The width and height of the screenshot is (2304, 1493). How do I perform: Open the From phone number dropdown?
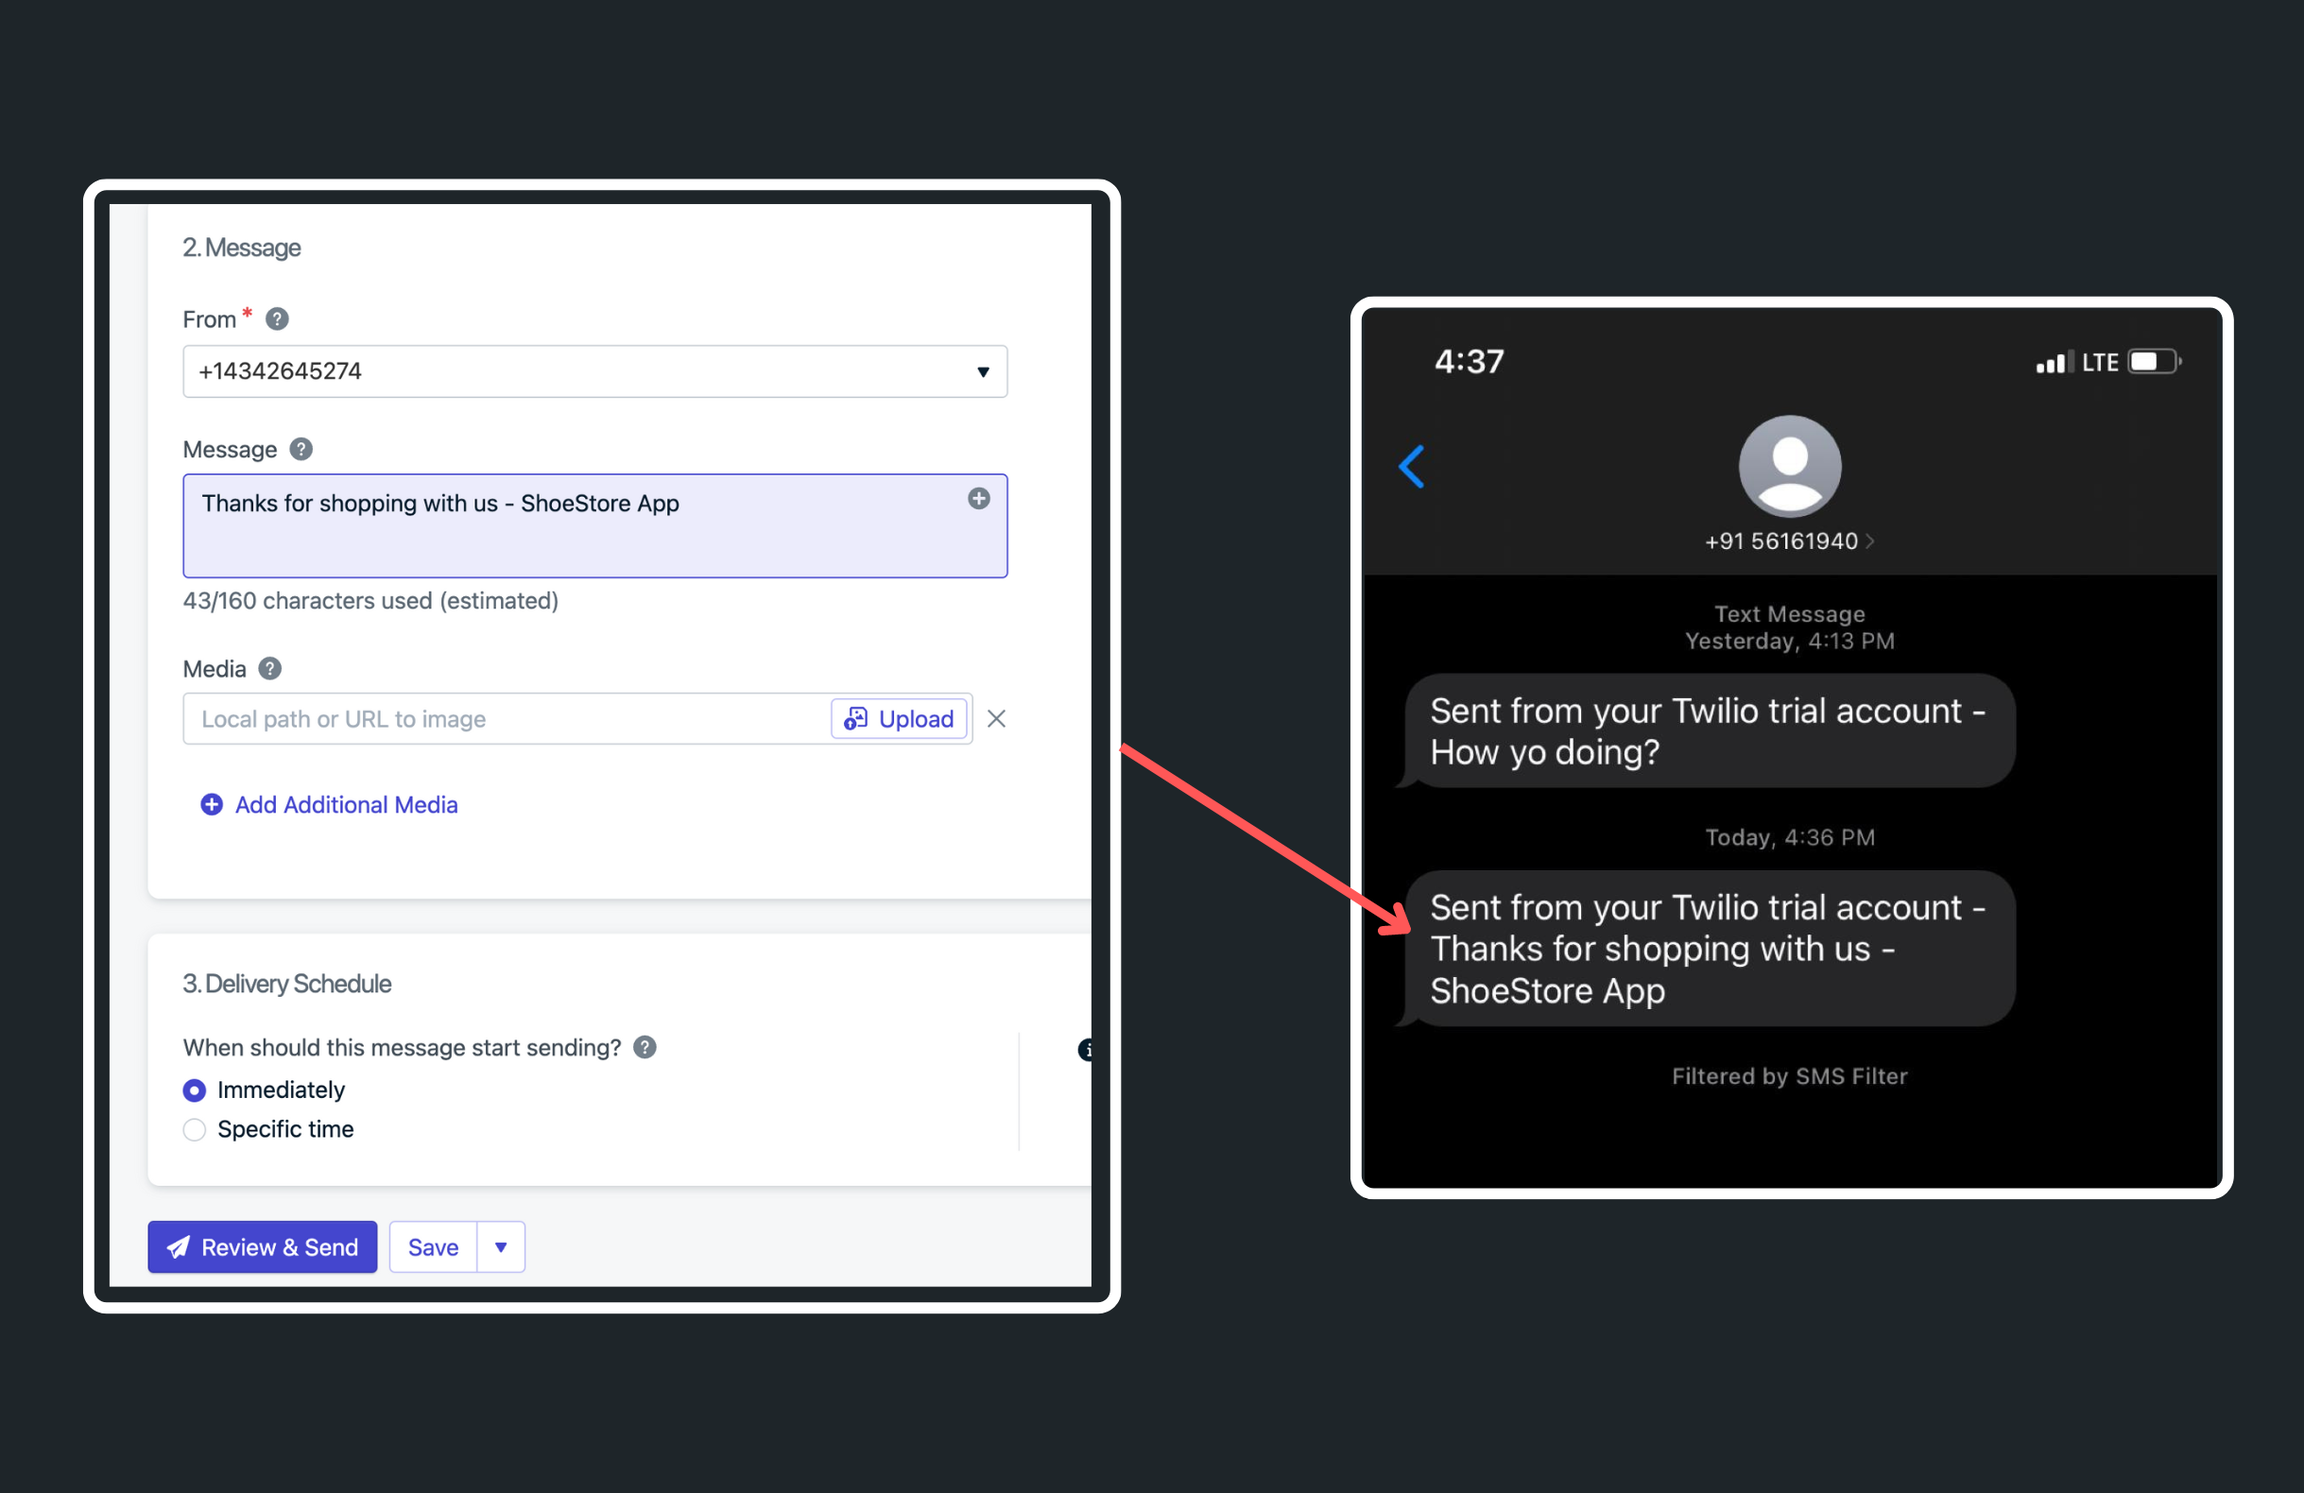click(x=595, y=371)
